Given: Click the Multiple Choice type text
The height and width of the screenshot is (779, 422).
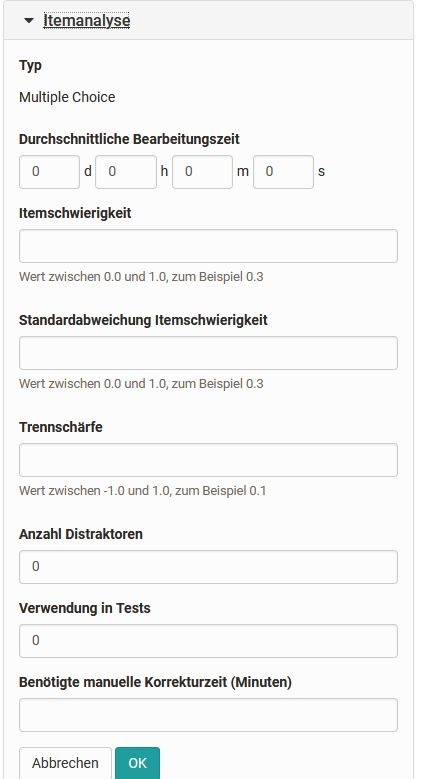Looking at the screenshot, I should click(67, 97).
